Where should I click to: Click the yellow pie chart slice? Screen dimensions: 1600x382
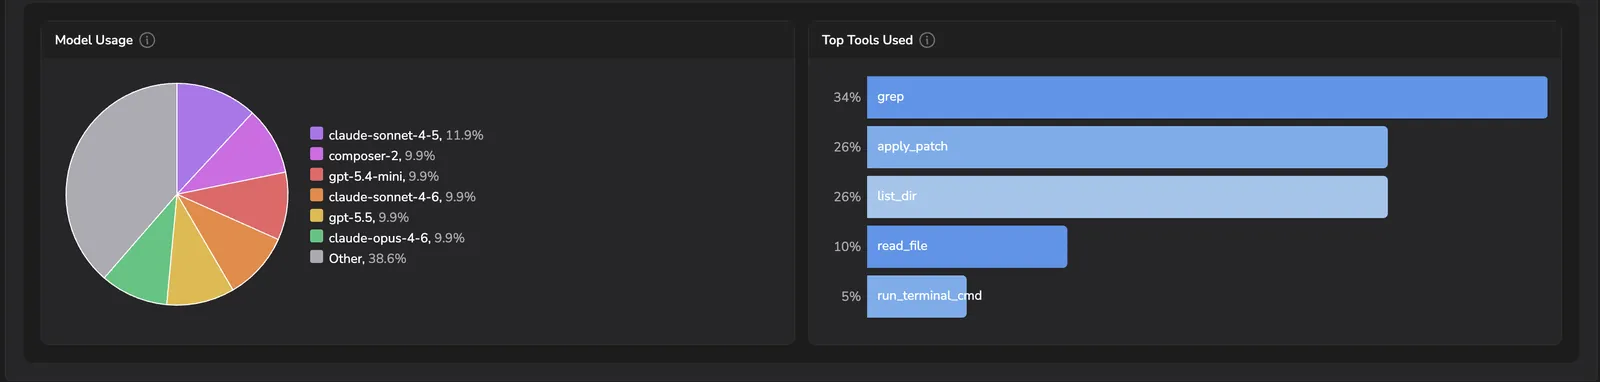coord(196,270)
